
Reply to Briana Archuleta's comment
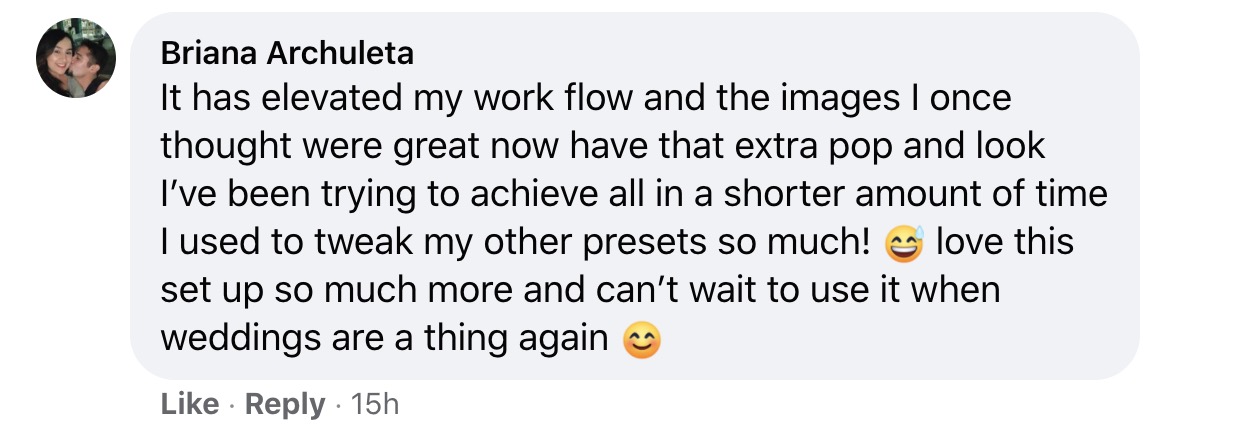[285, 404]
